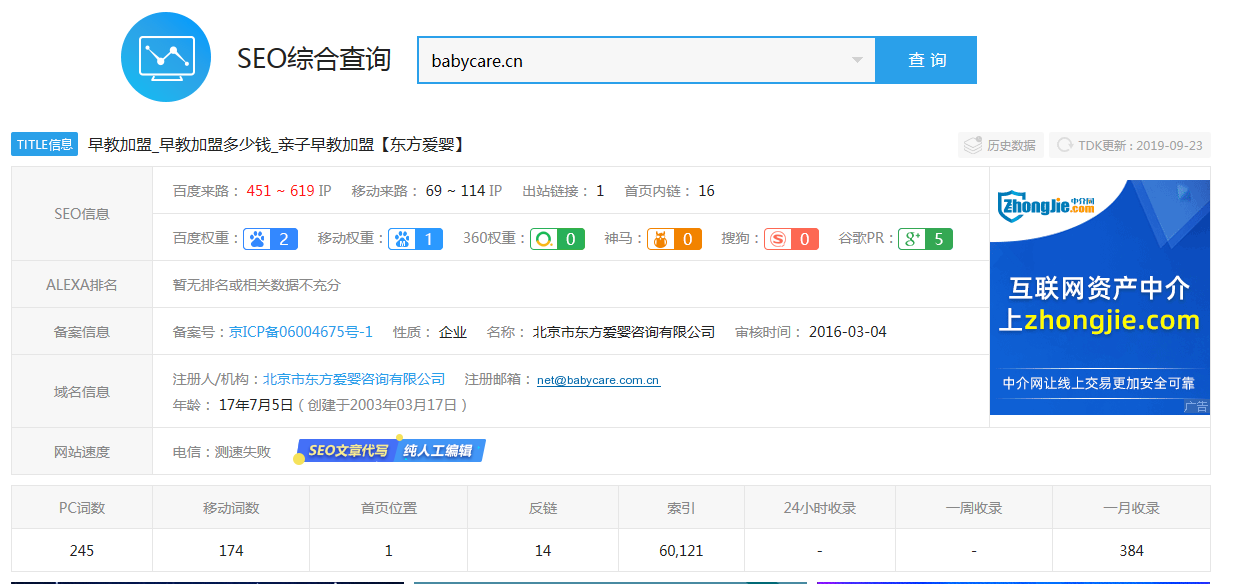Select the TITLE信息 tab label
1234x584 pixels.
tap(44, 144)
